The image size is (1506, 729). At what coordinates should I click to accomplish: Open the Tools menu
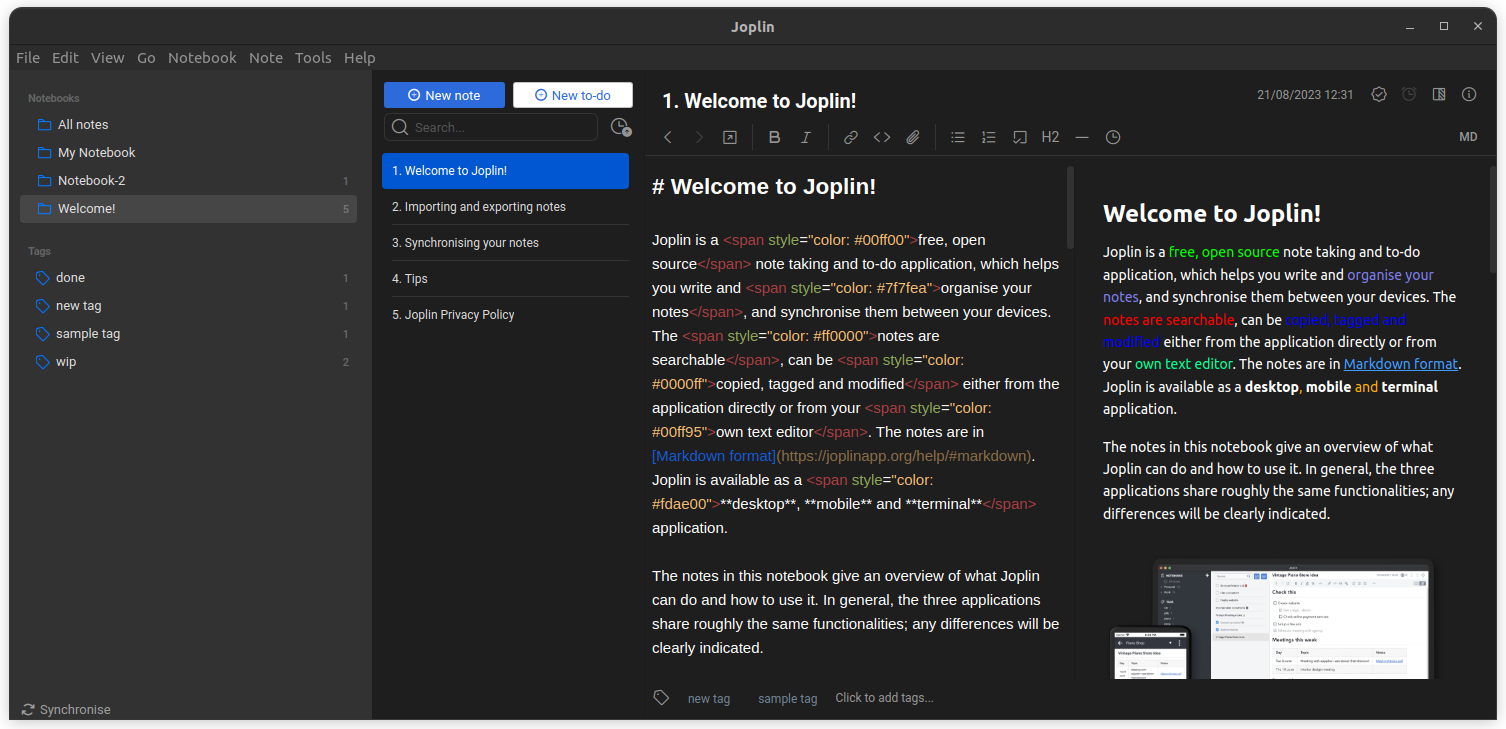pos(313,58)
